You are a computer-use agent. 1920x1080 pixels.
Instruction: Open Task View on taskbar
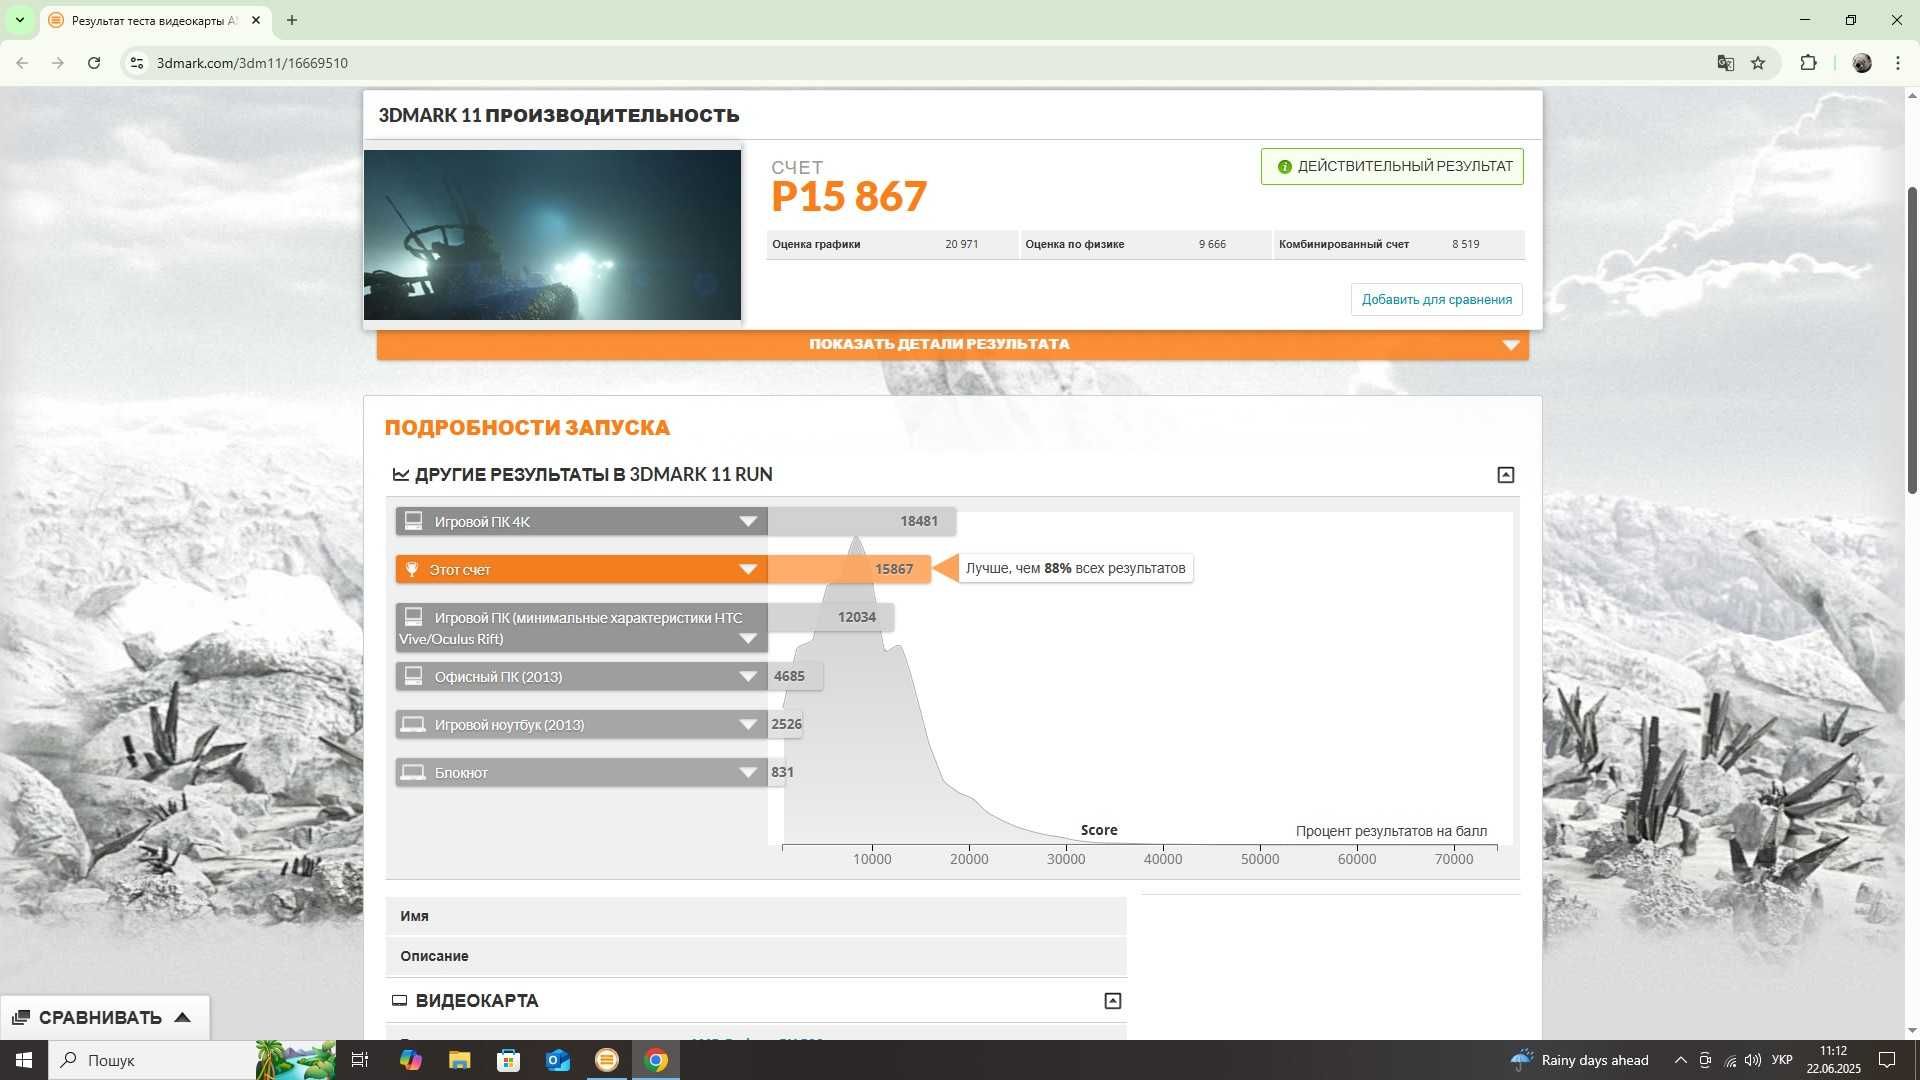click(x=360, y=1060)
